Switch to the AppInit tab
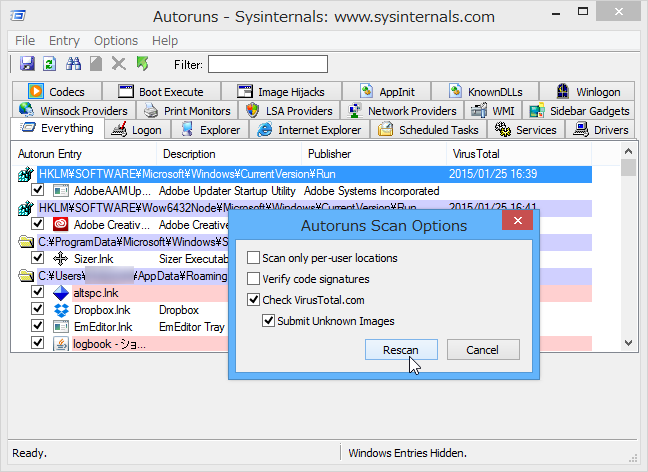The image size is (648, 472). pos(387,91)
